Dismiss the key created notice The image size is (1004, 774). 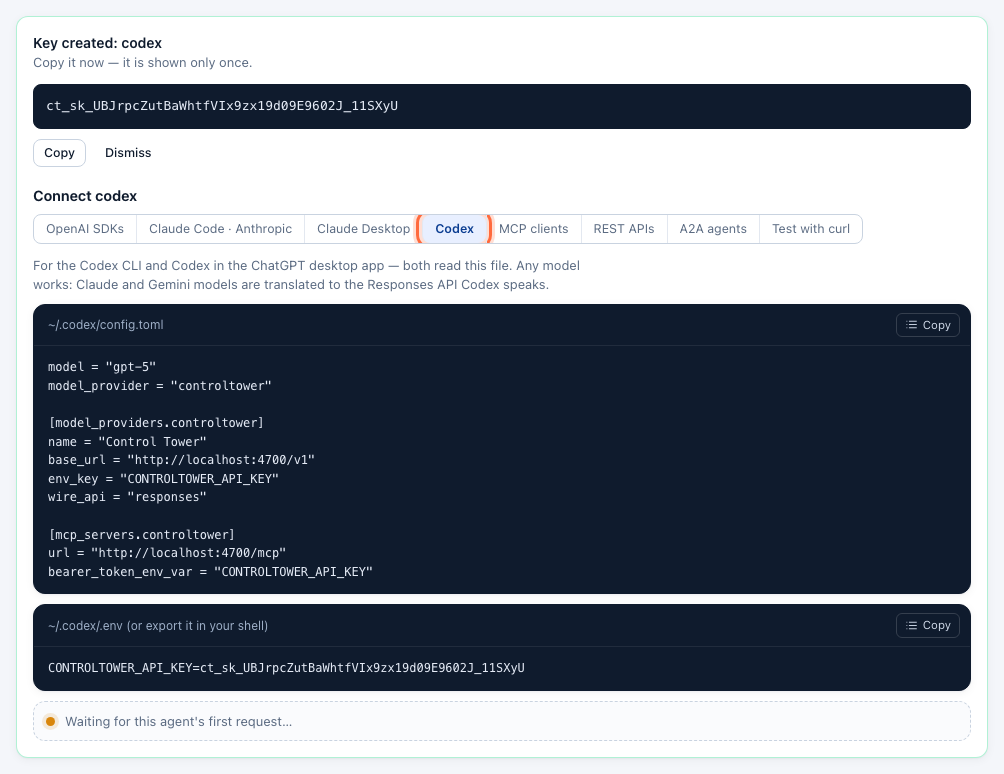(x=128, y=153)
